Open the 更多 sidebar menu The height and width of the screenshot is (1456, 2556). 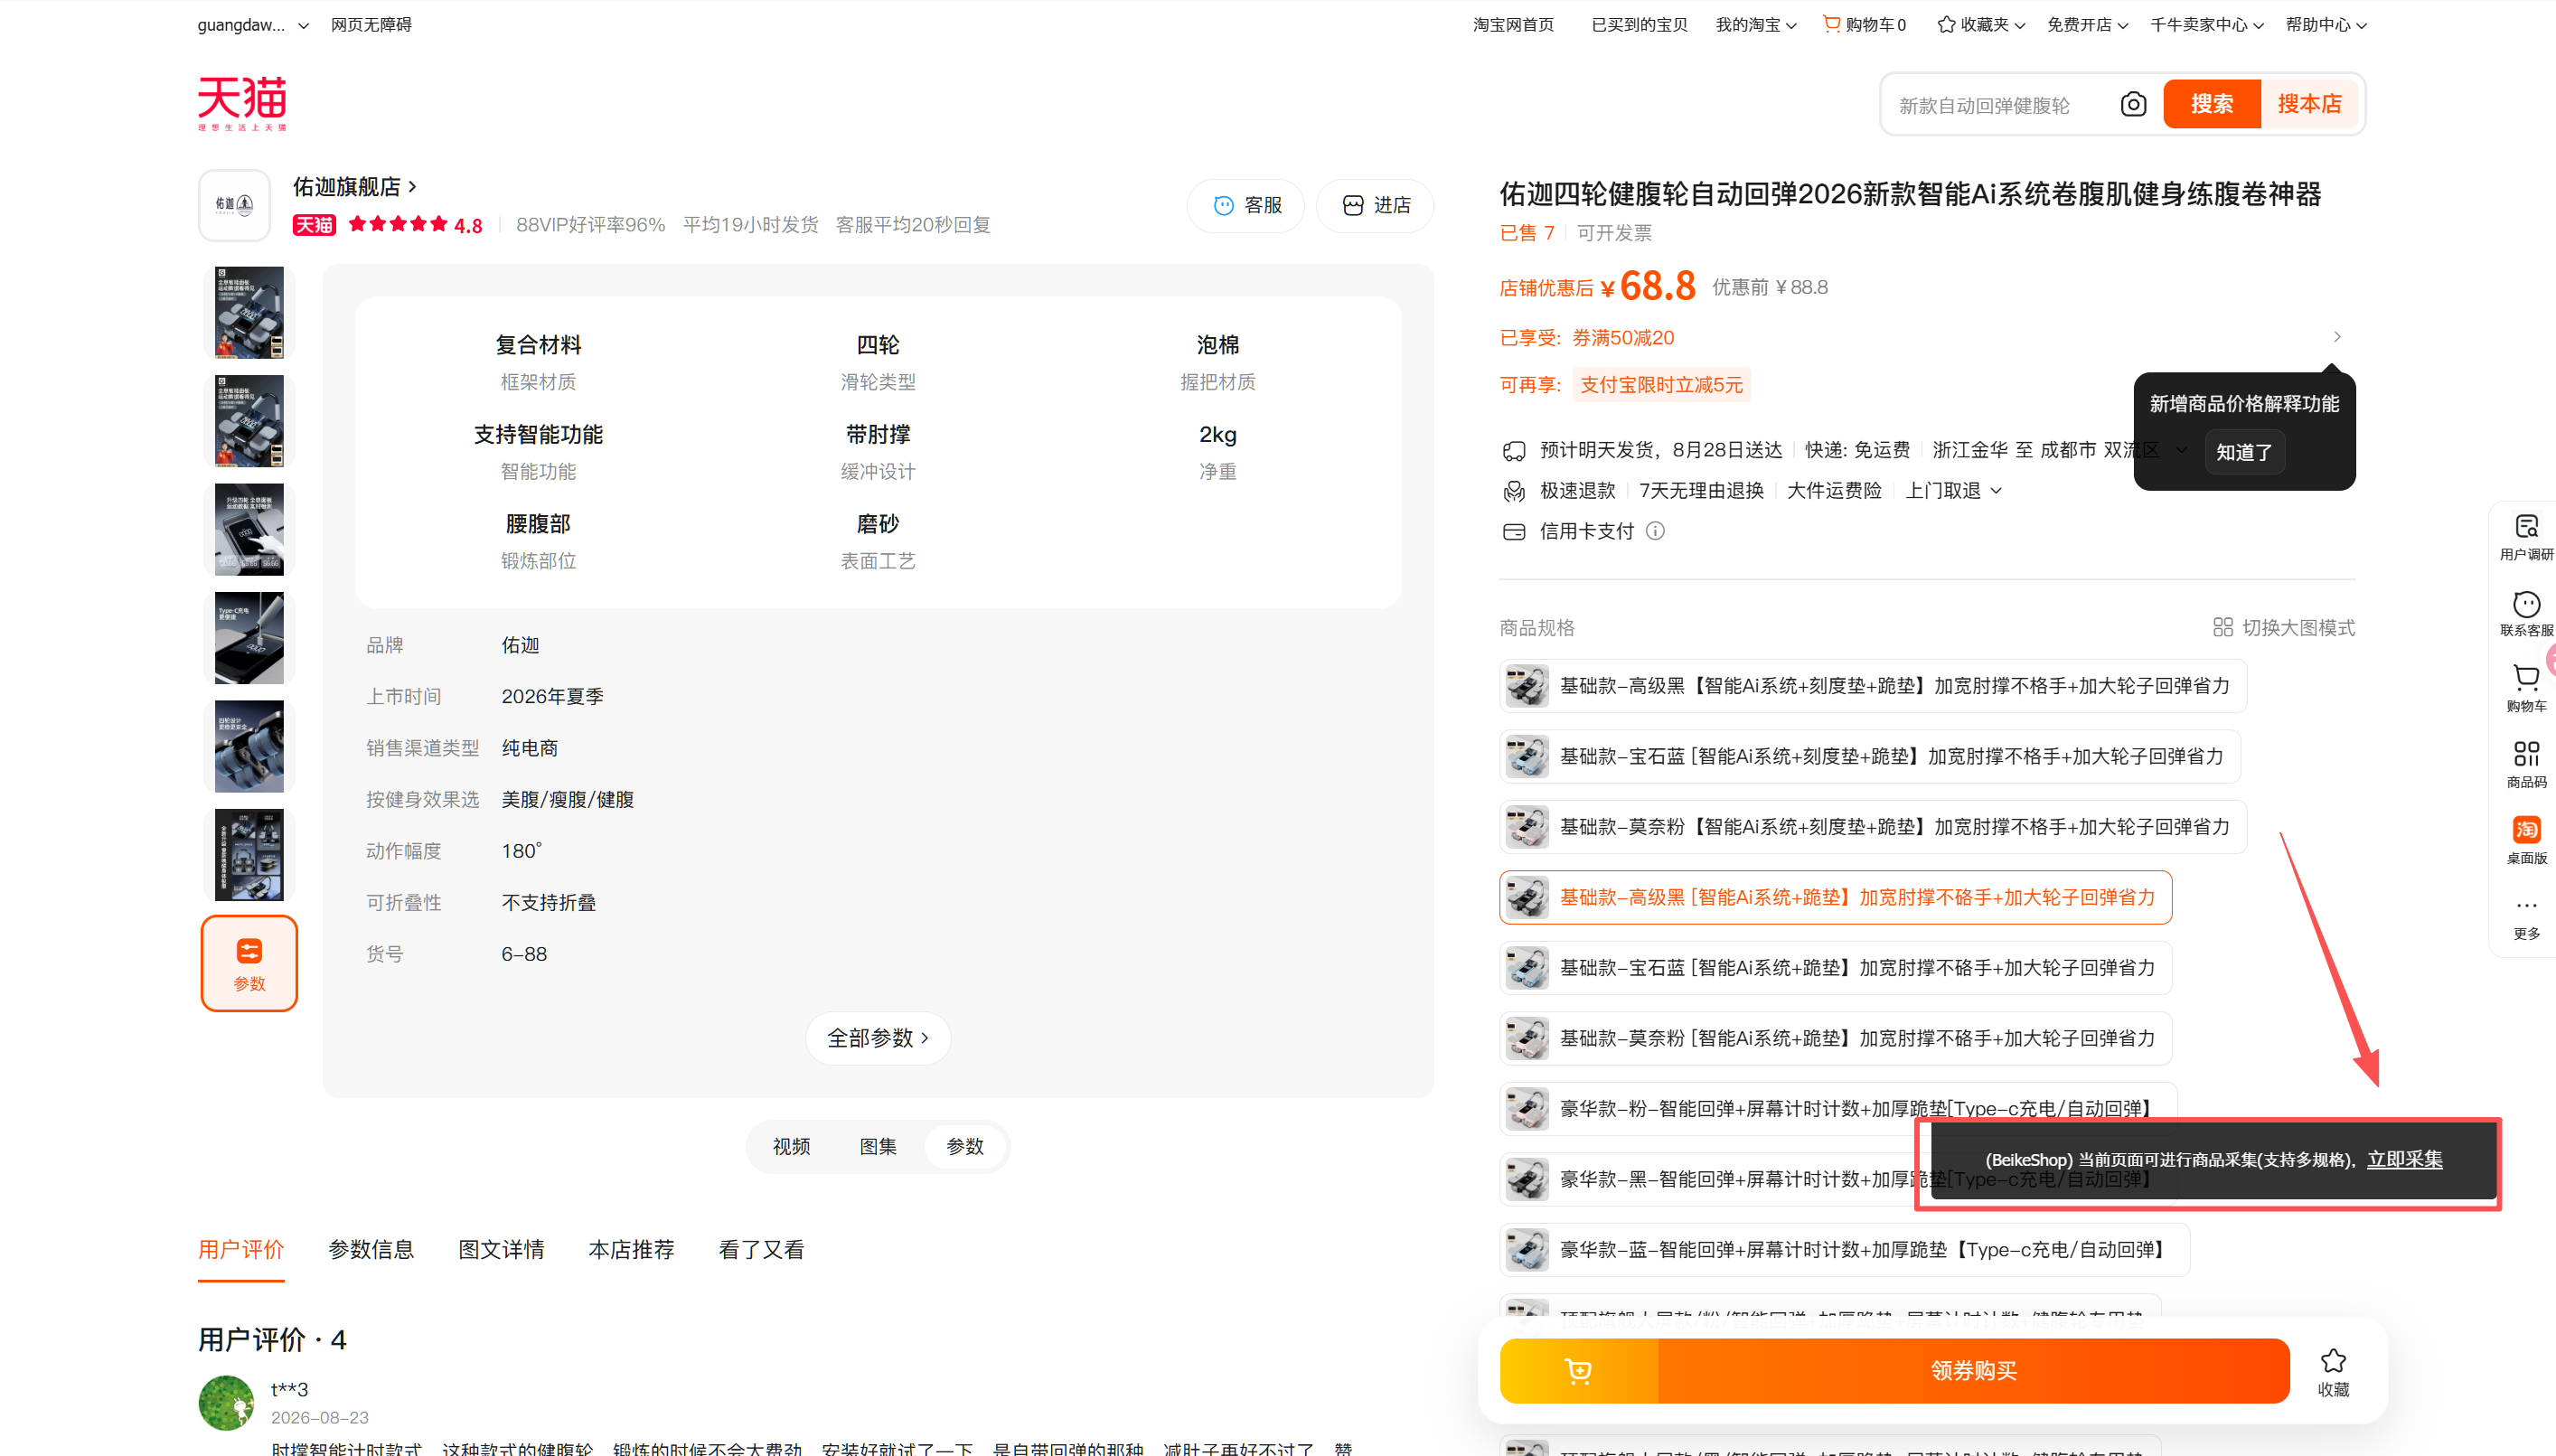click(x=2526, y=917)
